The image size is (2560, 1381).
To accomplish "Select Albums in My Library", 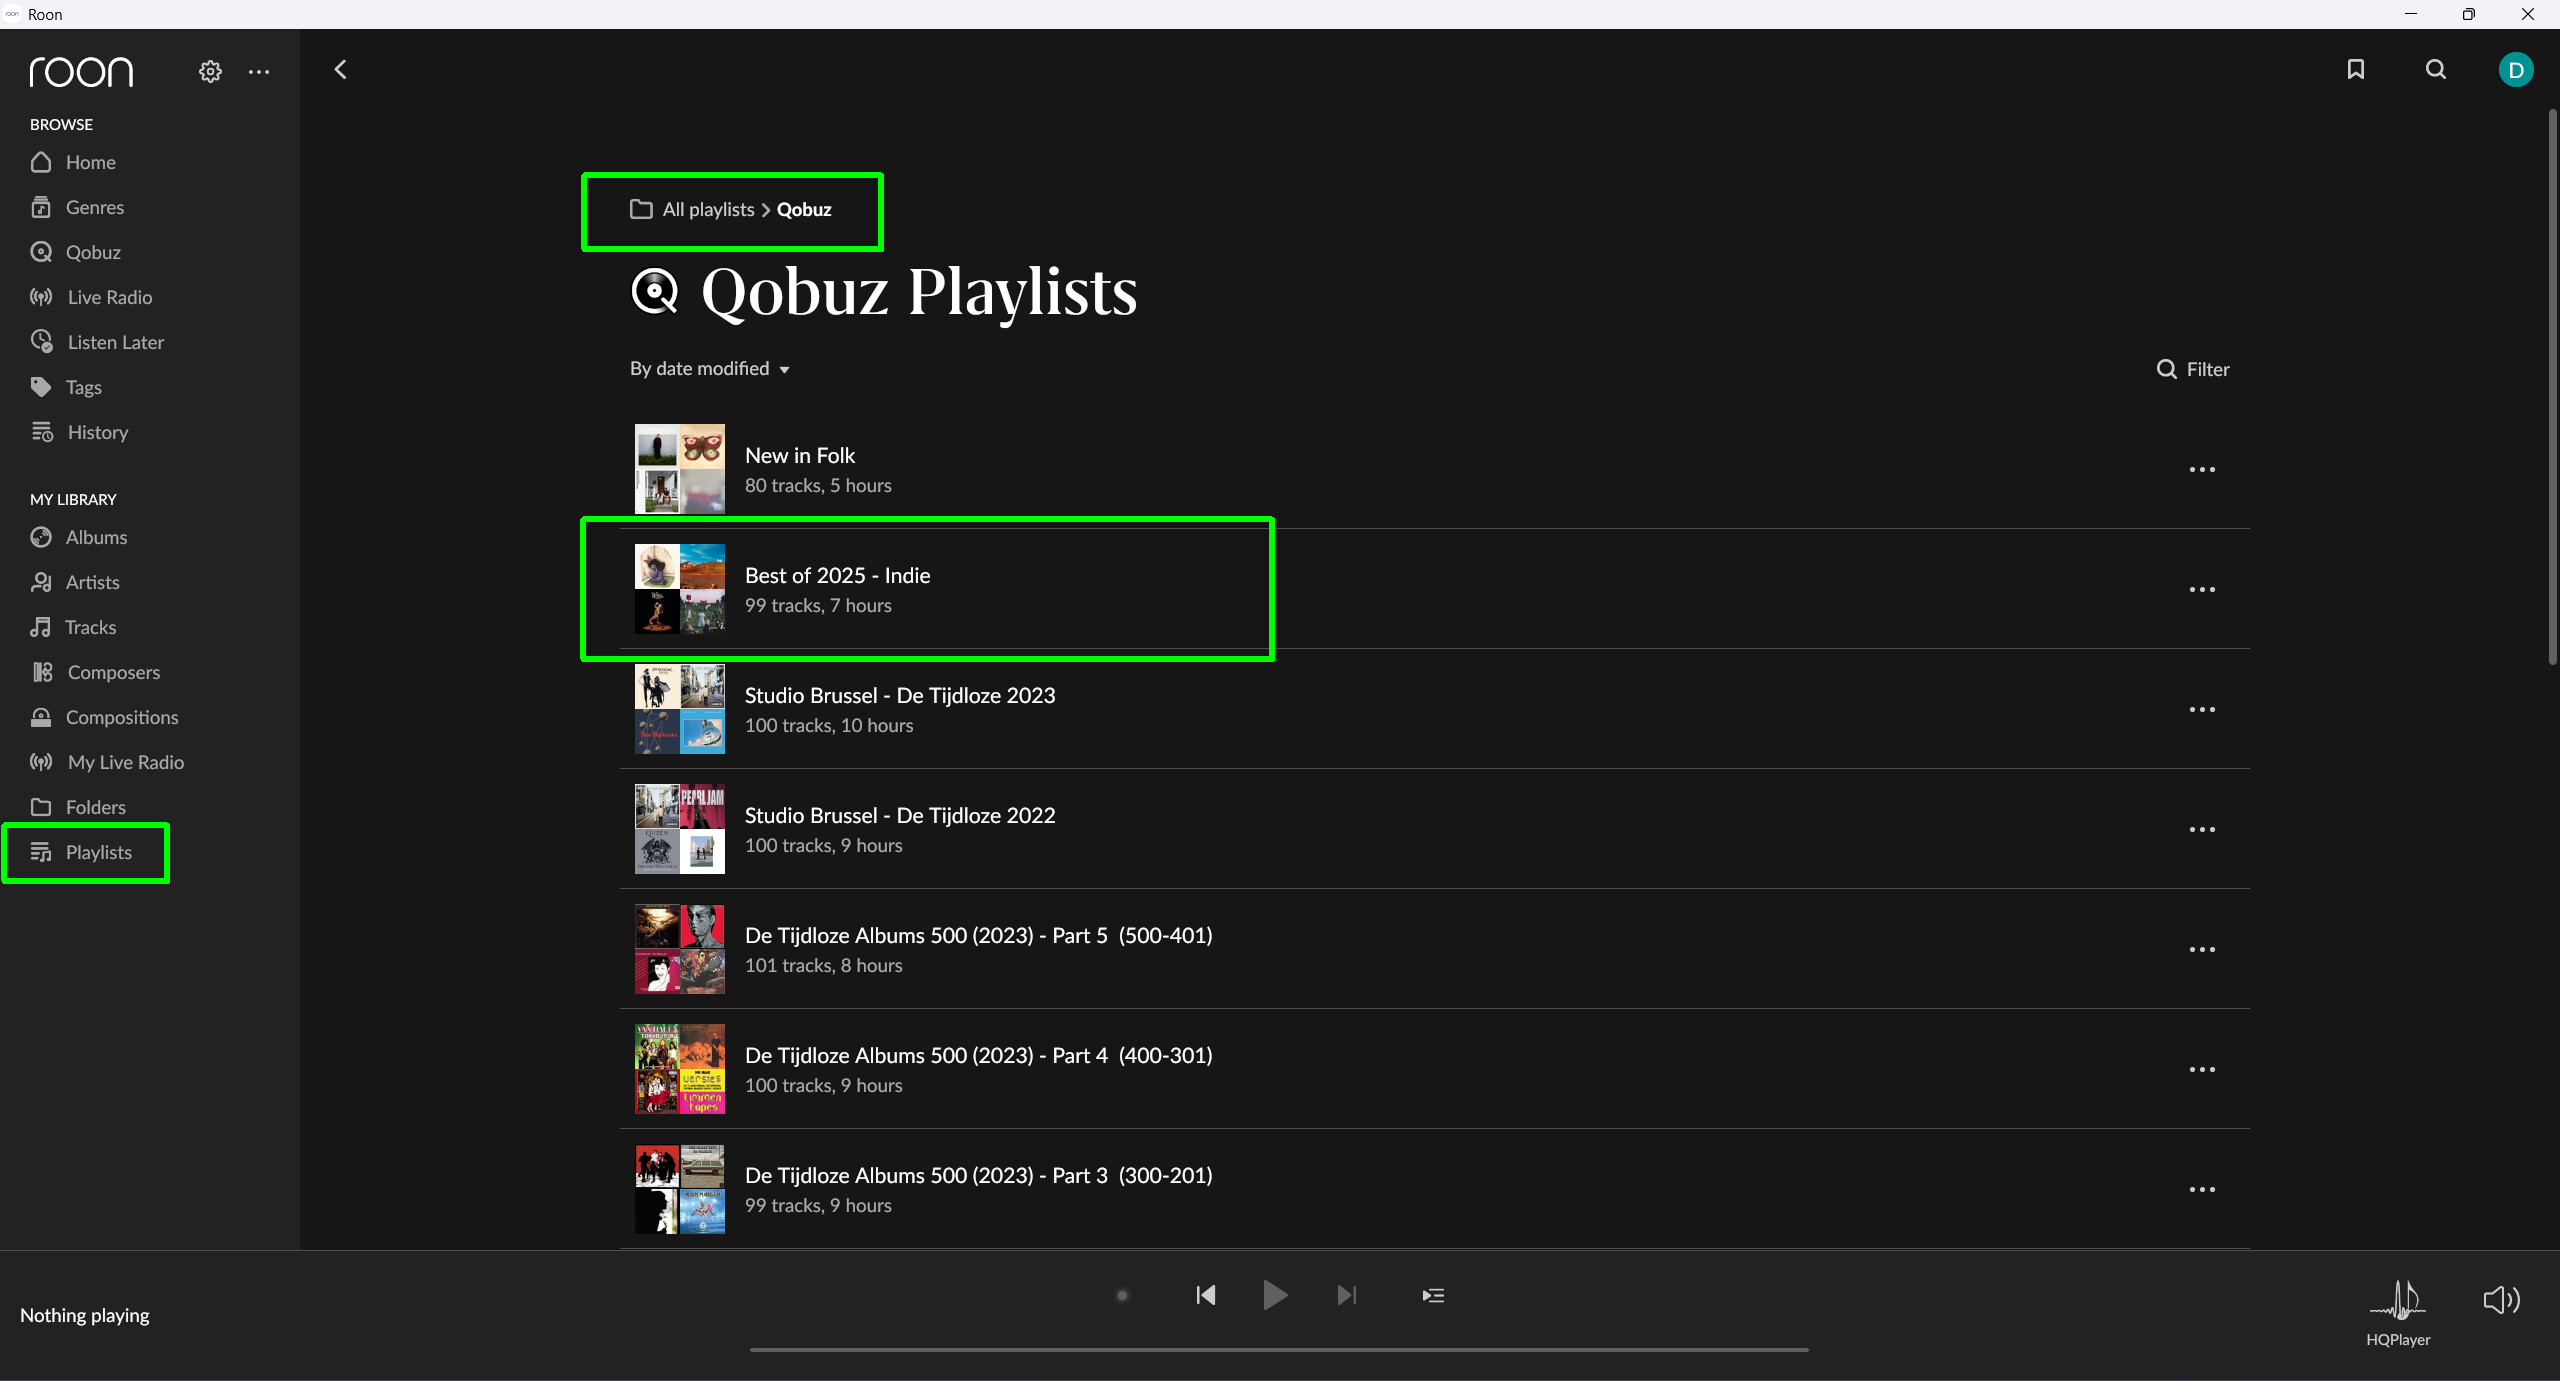I will coord(96,537).
